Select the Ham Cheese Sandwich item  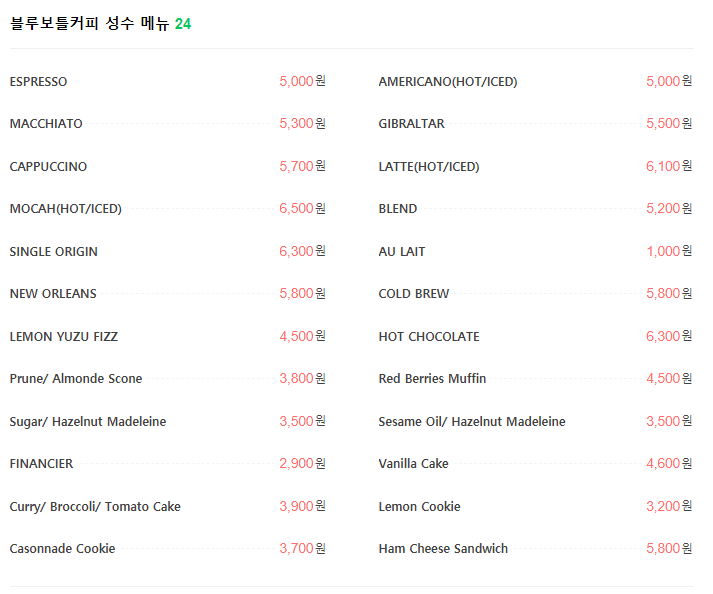(x=443, y=549)
